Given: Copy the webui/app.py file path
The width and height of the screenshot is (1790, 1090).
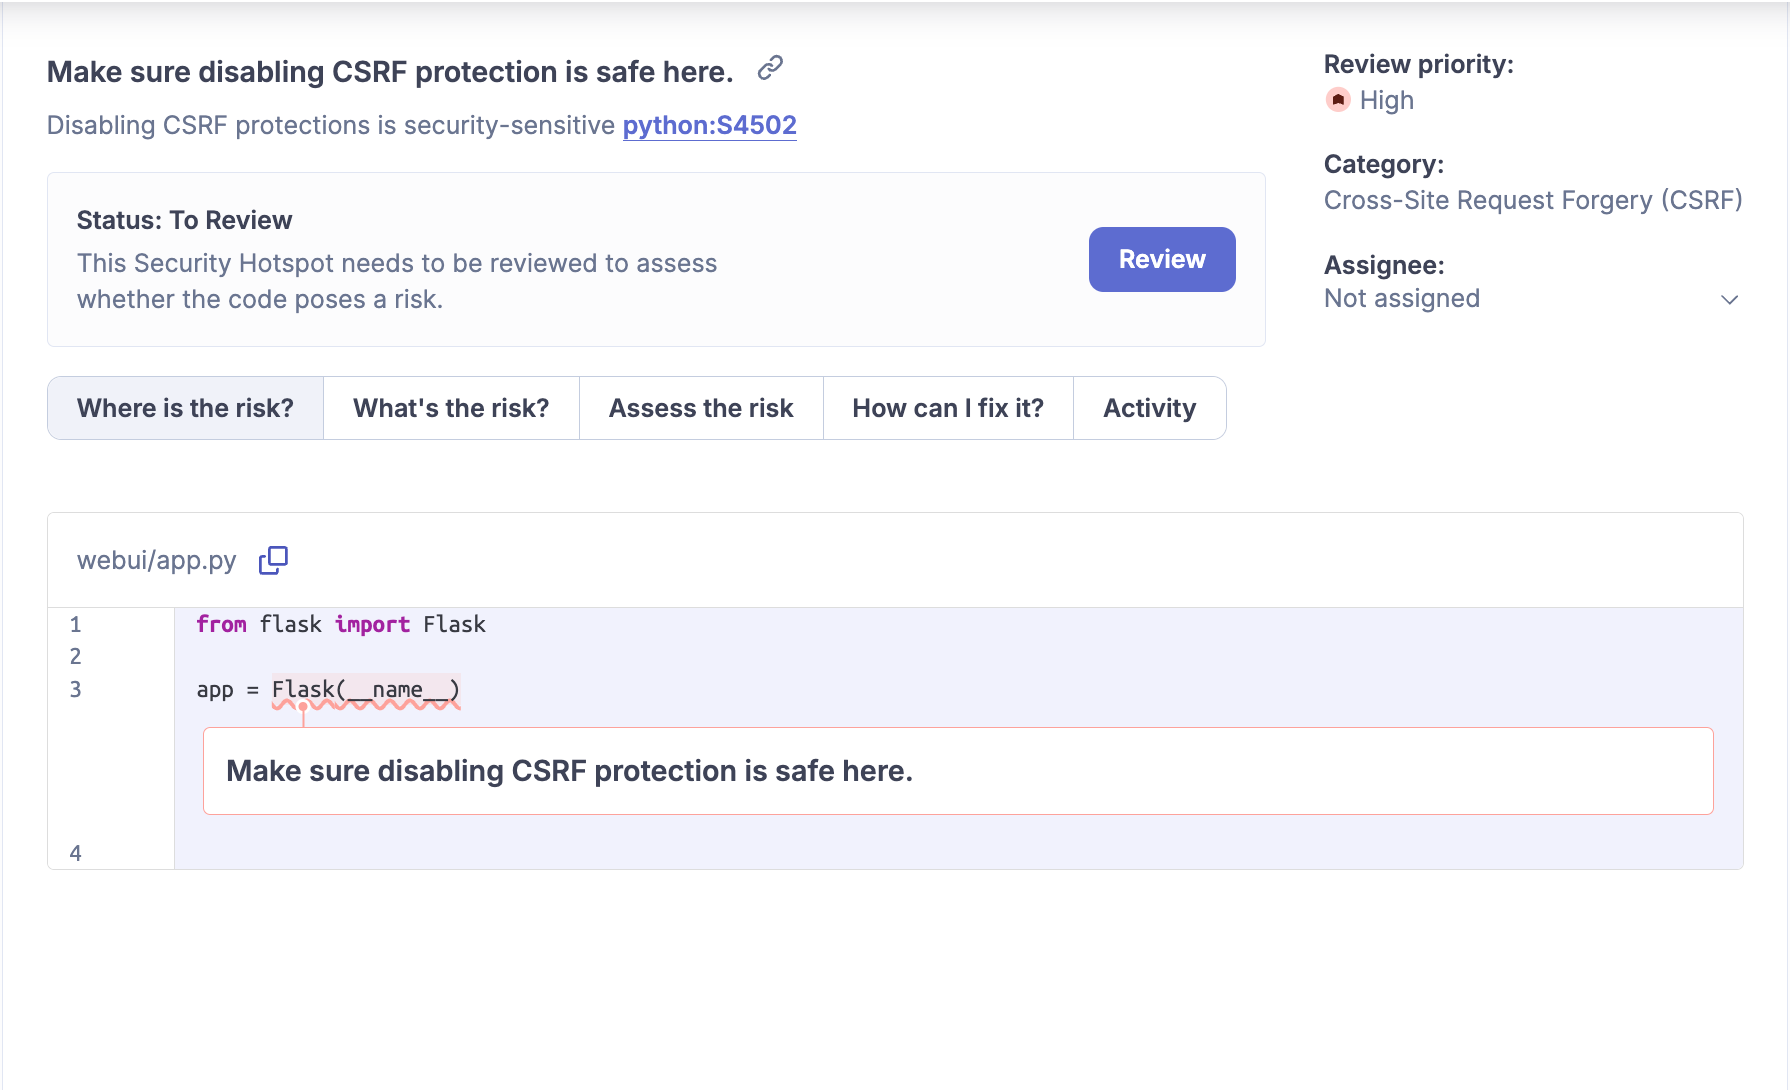Looking at the screenshot, I should (273, 560).
